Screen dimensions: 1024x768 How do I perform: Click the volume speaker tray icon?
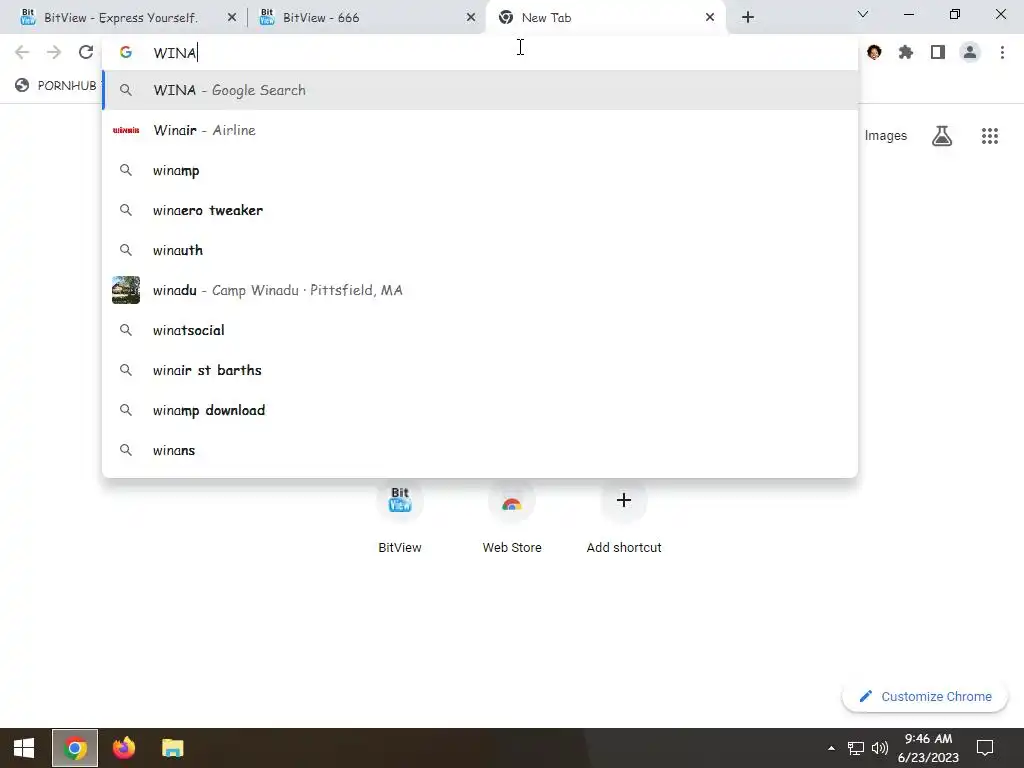[880, 748]
